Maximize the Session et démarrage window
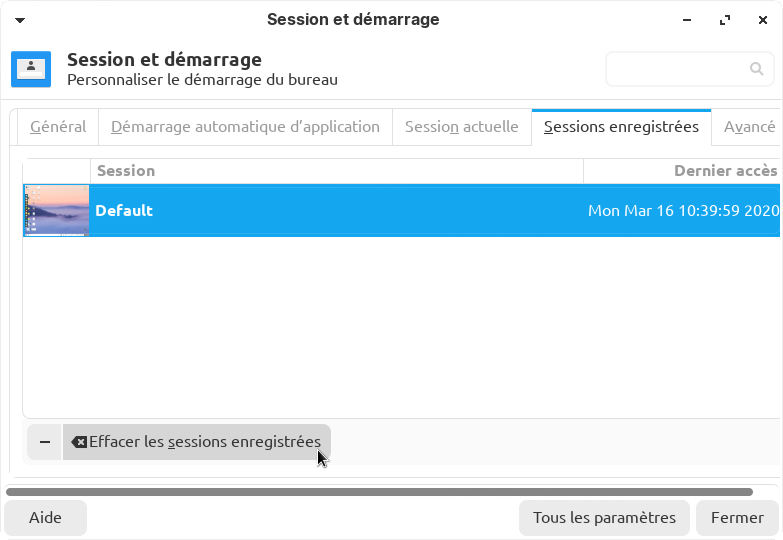 tap(724, 20)
